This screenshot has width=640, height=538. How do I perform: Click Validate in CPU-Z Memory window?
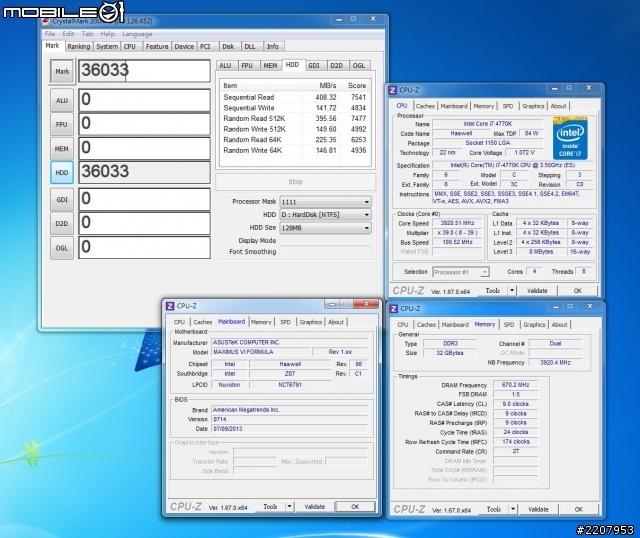[538, 509]
